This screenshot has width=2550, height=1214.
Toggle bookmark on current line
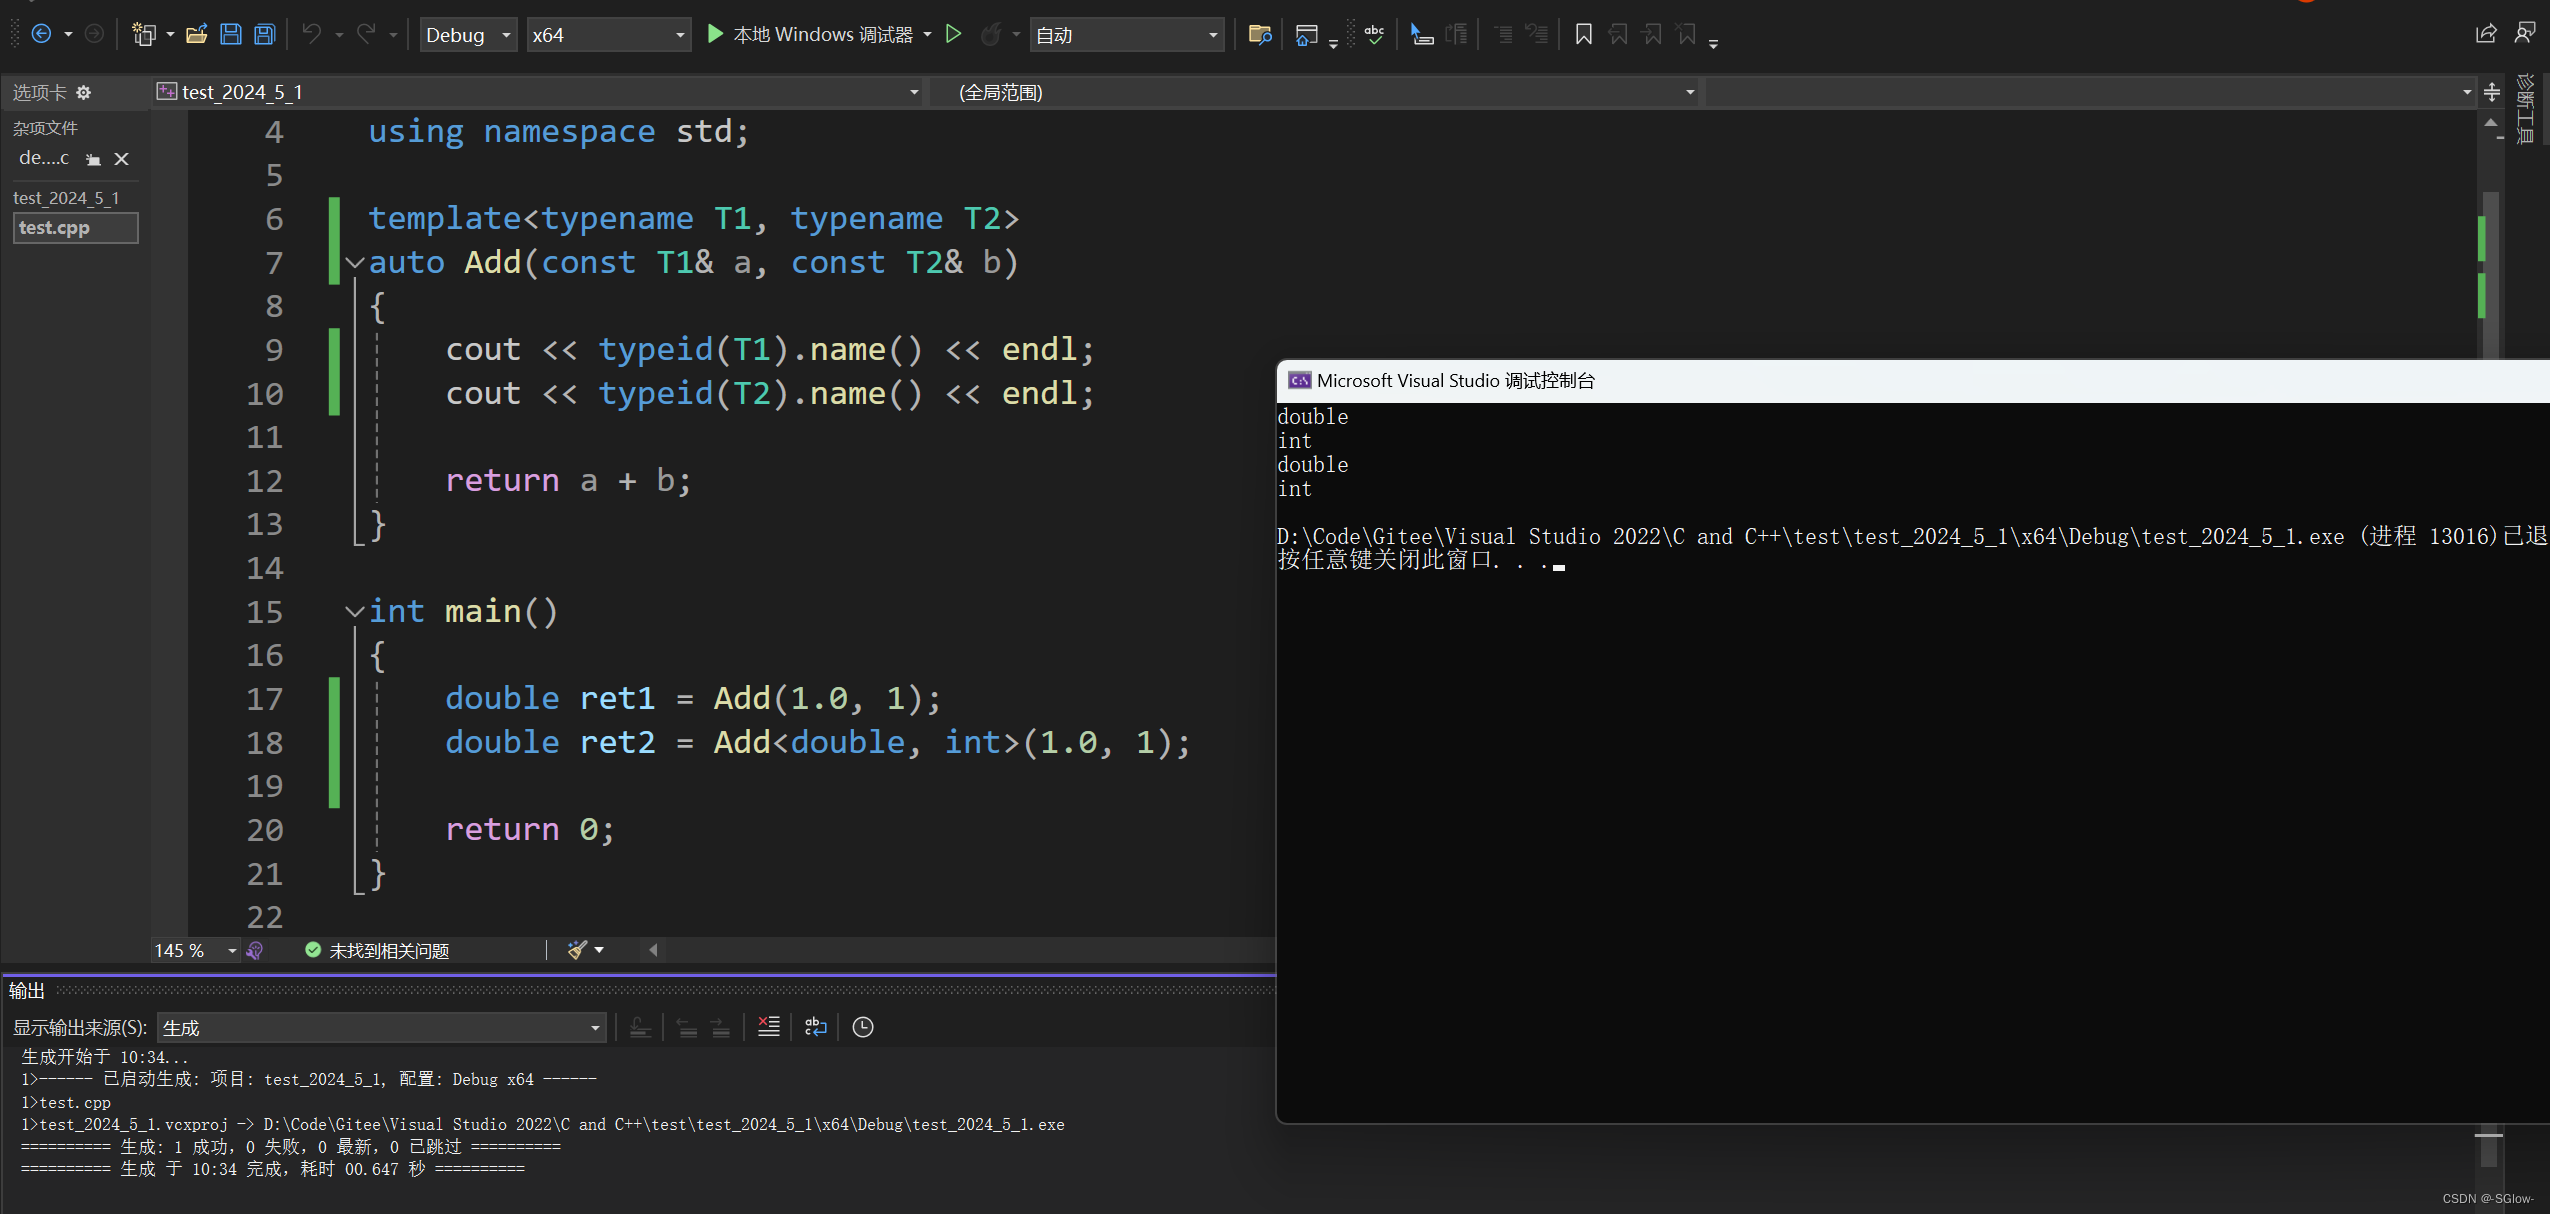(1583, 34)
